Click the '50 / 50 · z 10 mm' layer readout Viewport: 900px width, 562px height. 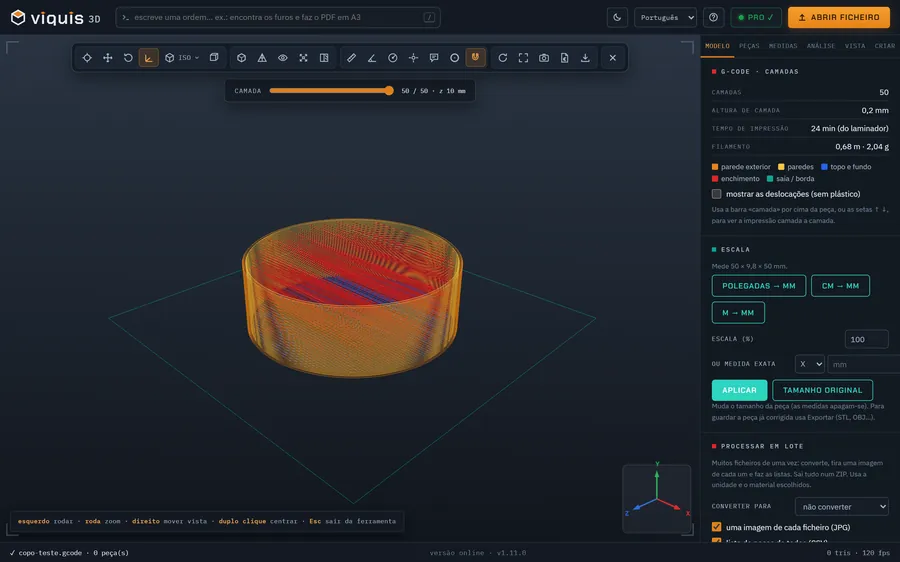point(433,91)
